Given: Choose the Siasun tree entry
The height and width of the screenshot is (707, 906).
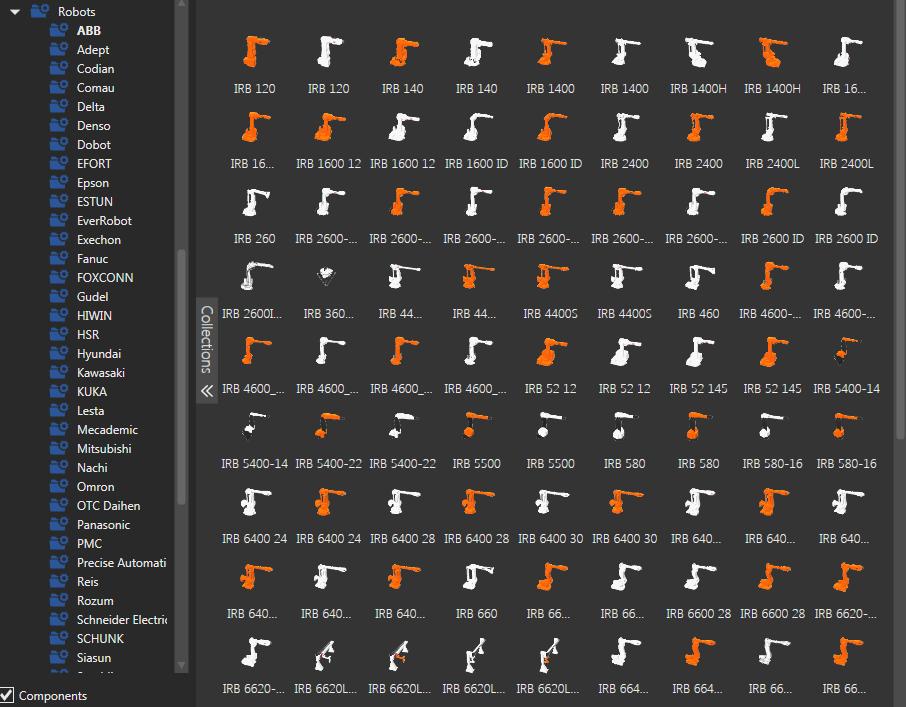Looking at the screenshot, I should pos(94,658).
